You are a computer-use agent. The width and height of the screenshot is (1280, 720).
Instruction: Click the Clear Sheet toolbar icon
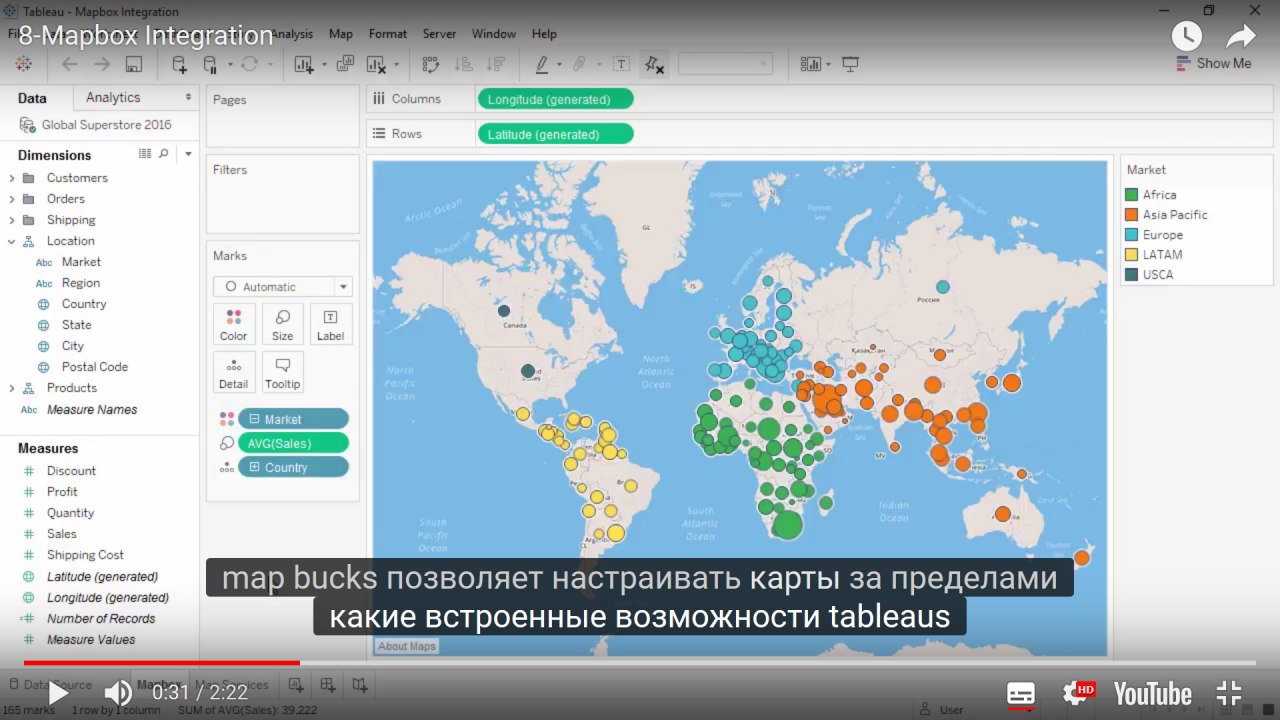(377, 64)
